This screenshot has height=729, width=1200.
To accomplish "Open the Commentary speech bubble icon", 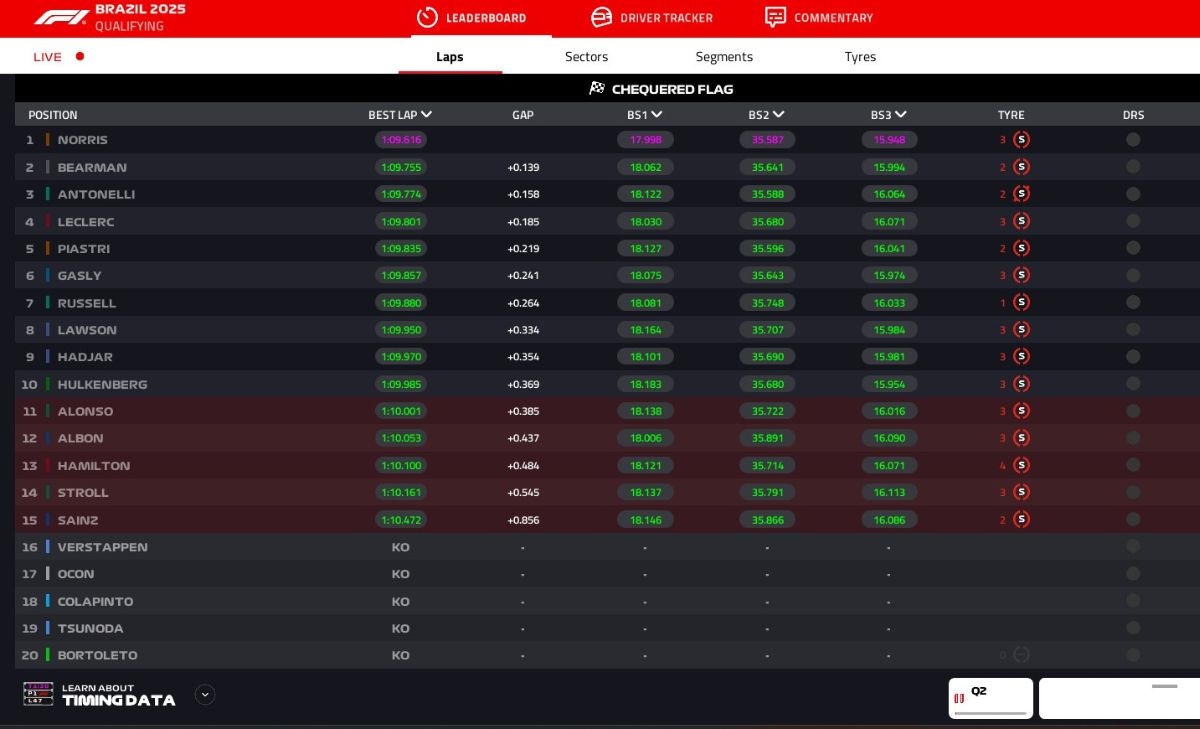I will pyautogui.click(x=774, y=17).
